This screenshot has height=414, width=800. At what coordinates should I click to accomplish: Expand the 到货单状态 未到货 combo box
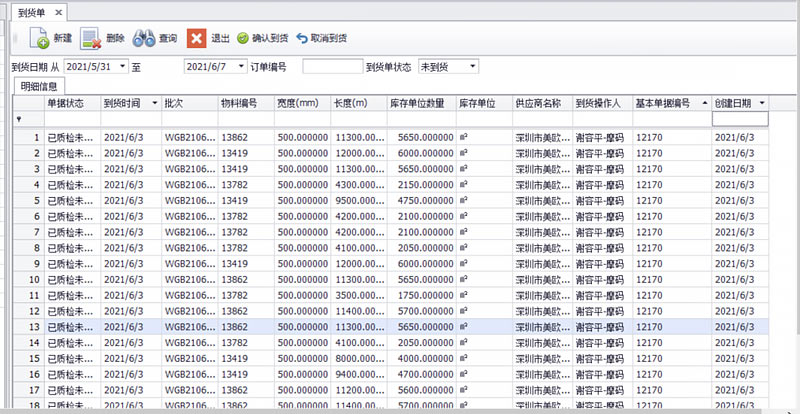(472, 66)
